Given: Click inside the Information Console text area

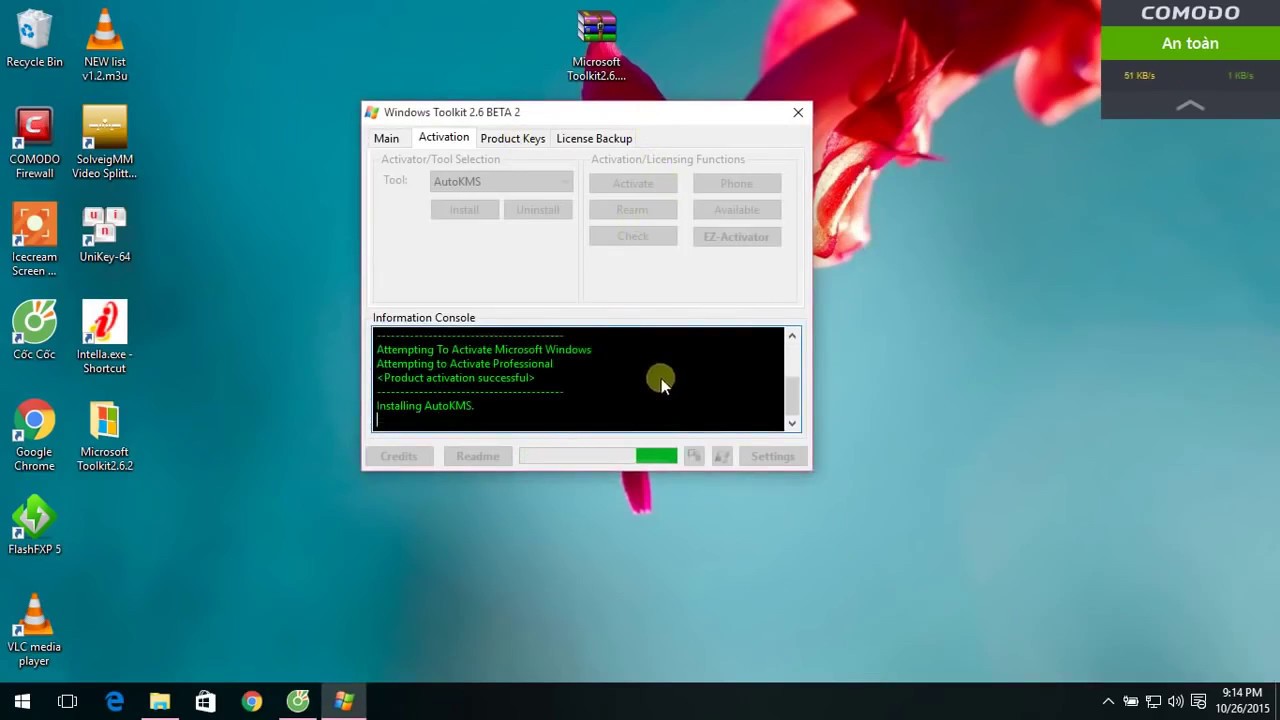Looking at the screenshot, I should 578,379.
